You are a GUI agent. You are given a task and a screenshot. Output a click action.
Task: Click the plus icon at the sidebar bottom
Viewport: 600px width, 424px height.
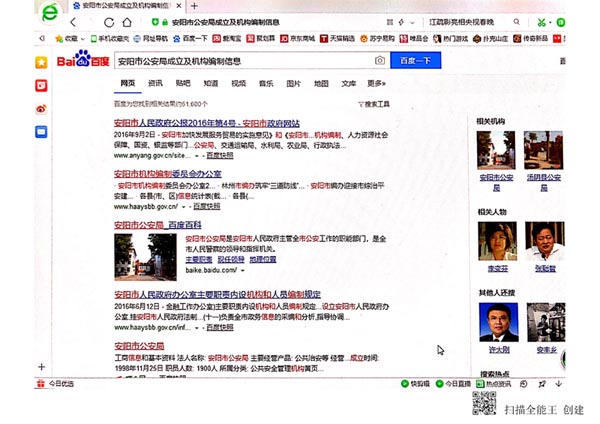click(x=41, y=367)
